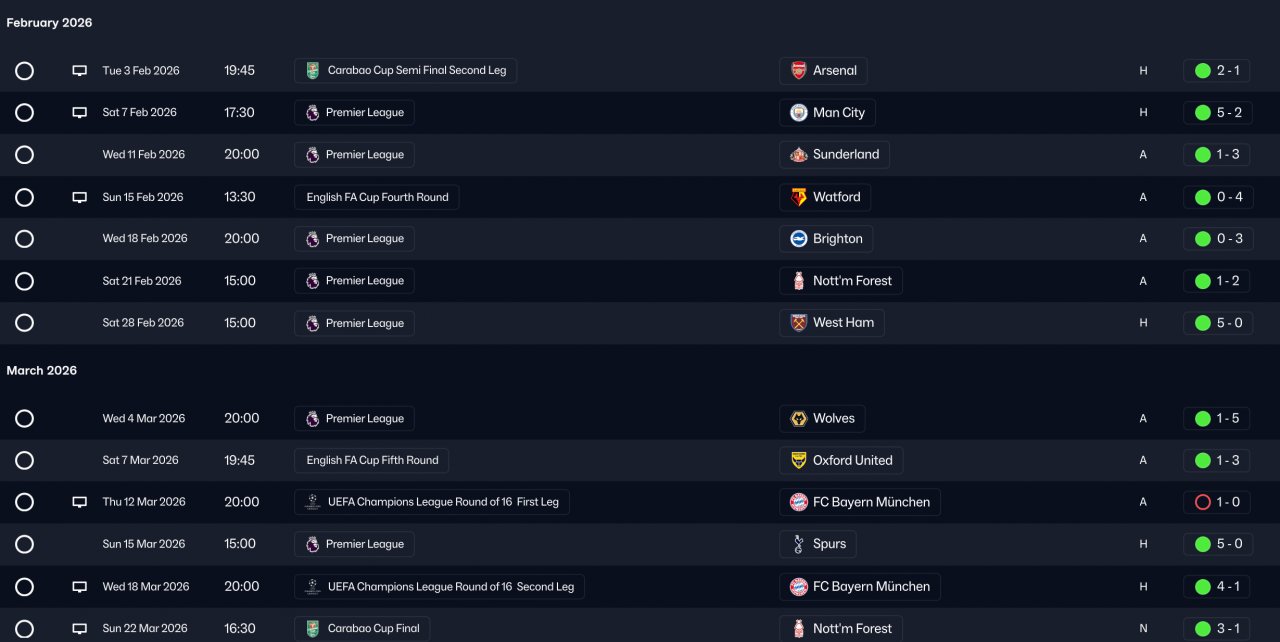
Task: Click the red loss indicator 1 - 0 result
Action: 1216,502
